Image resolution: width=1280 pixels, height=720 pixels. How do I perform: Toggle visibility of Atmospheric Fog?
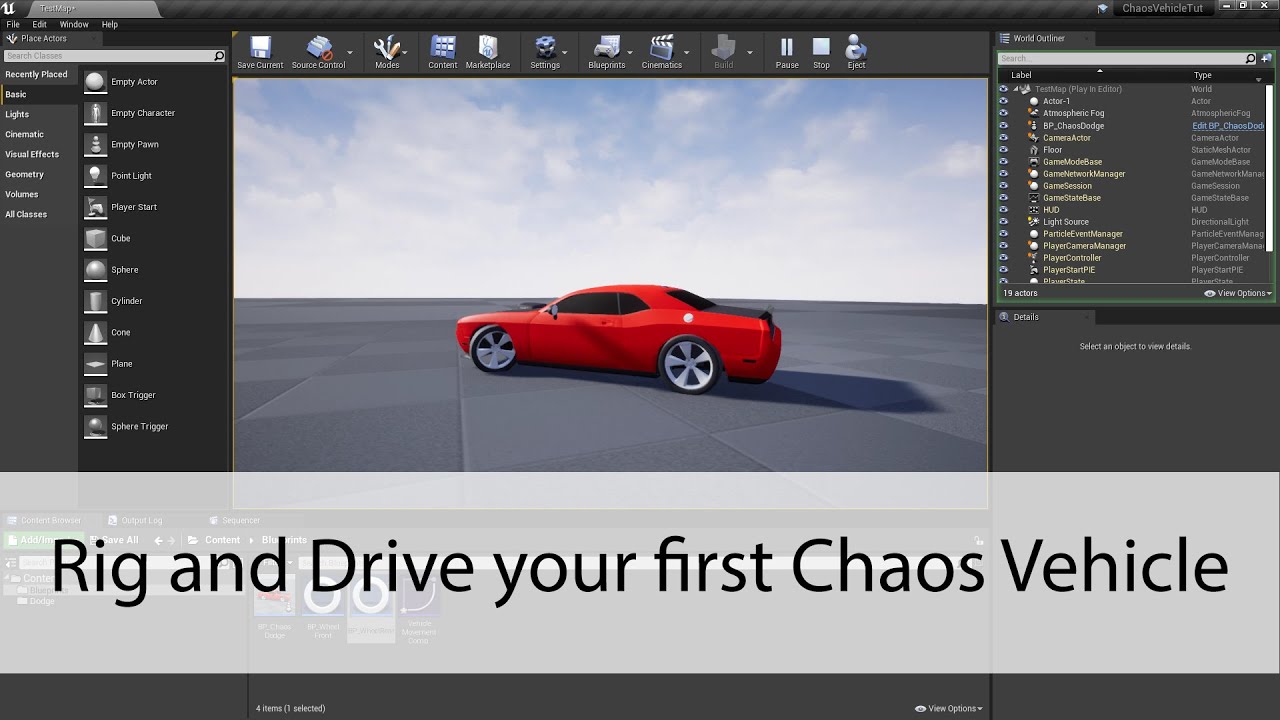click(1004, 113)
